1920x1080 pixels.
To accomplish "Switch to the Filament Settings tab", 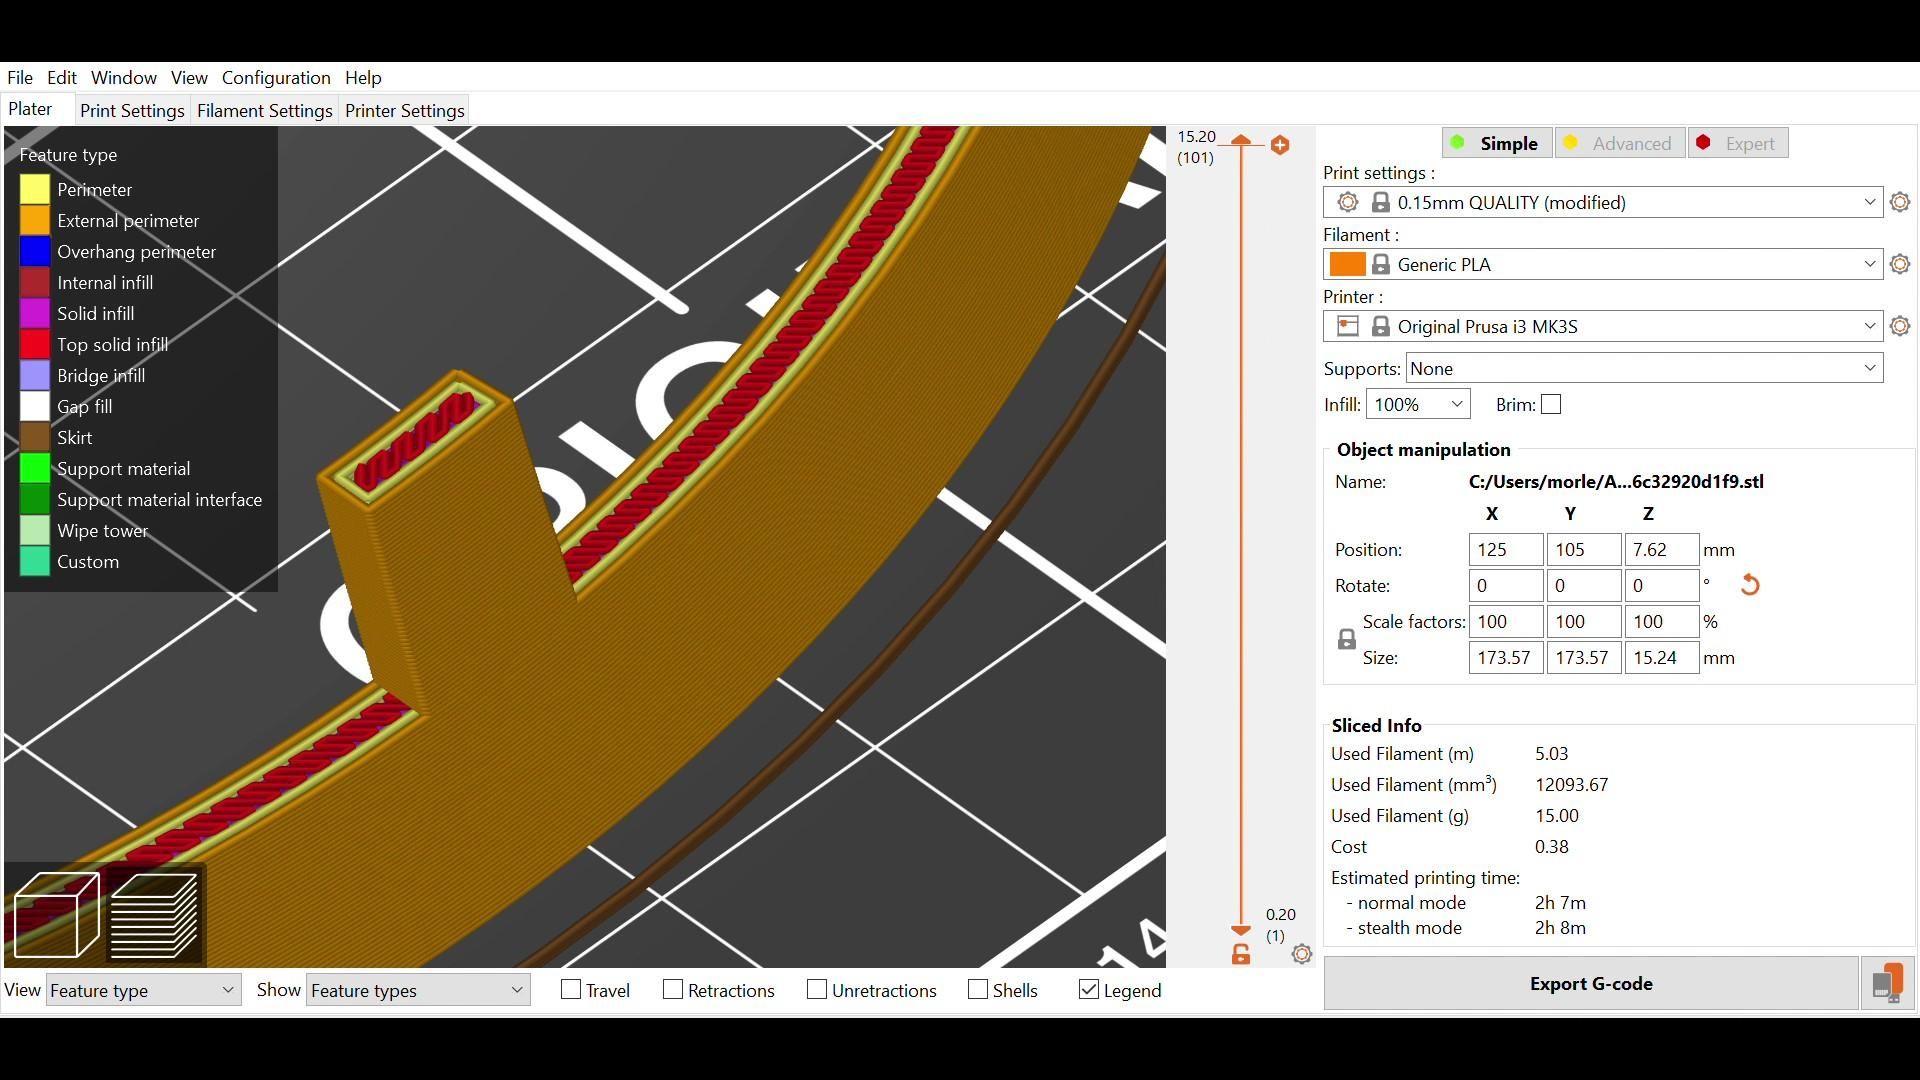I will pyautogui.click(x=264, y=111).
